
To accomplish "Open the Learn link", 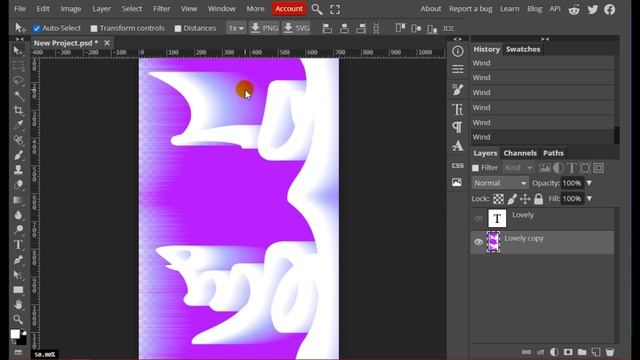I will tap(509, 9).
